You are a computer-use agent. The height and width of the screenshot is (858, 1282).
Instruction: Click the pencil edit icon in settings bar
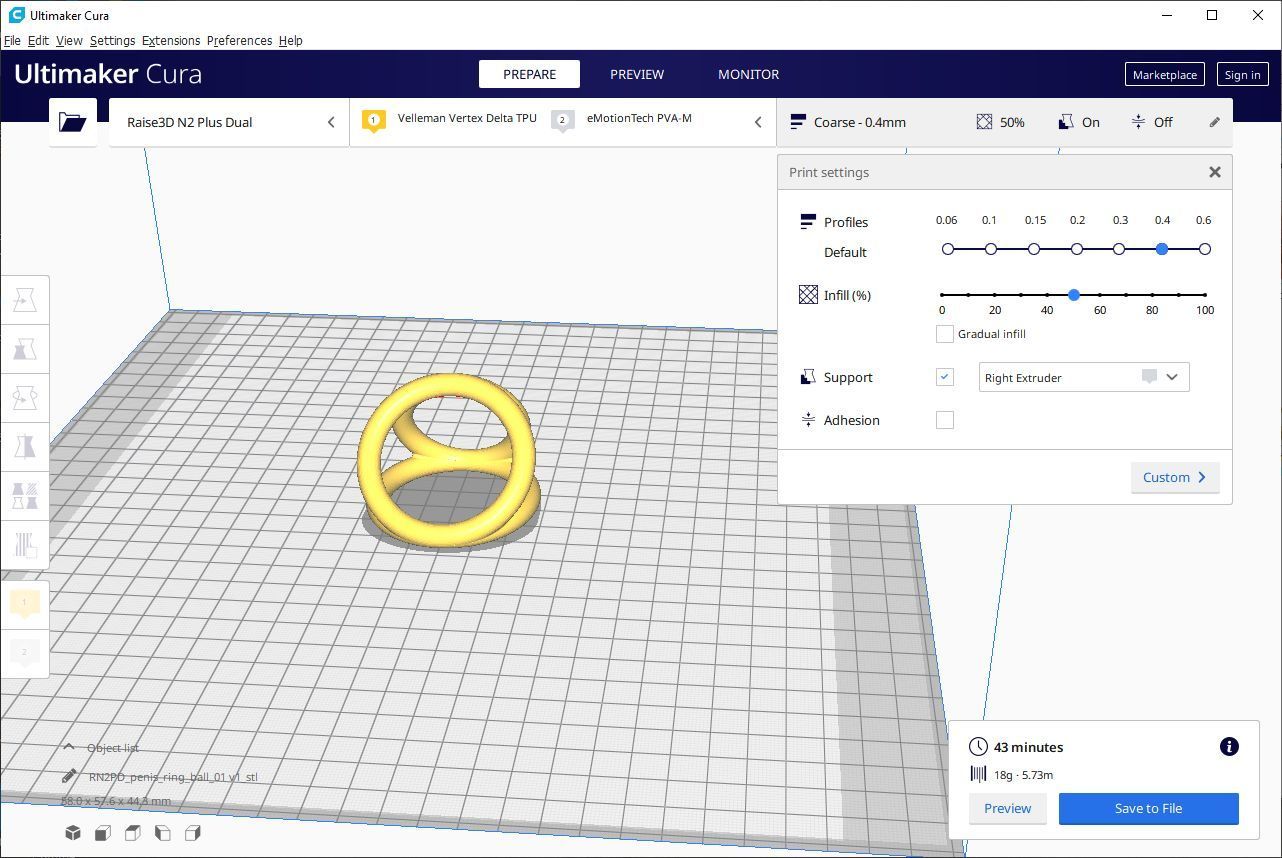(1214, 122)
